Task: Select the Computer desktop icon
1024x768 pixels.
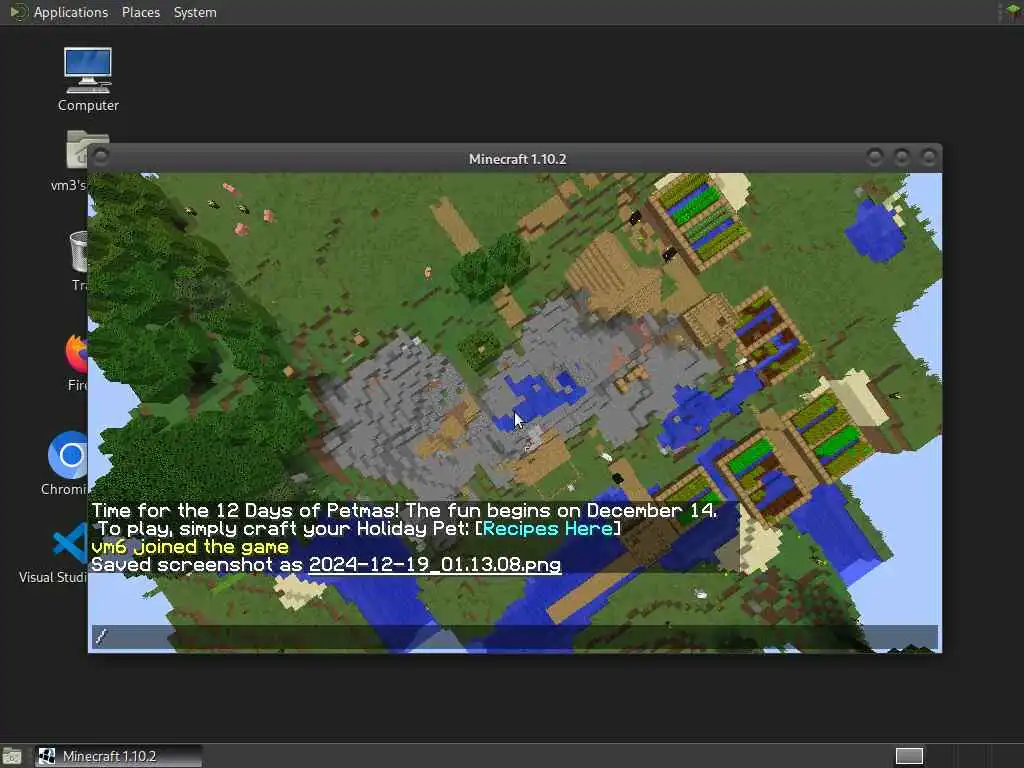Action: 88,79
